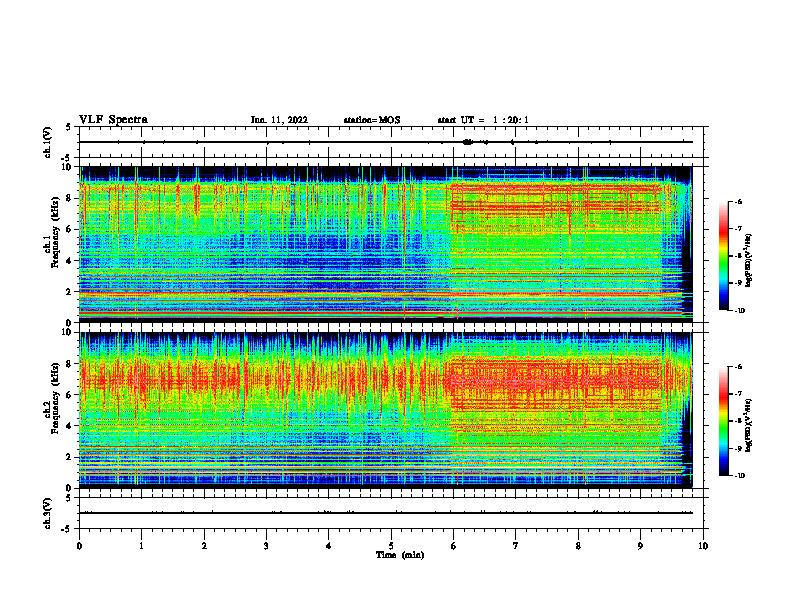Click the "5" voltage tick of ch.1 waveform
The width and height of the screenshot is (792, 612).
(x=69, y=127)
